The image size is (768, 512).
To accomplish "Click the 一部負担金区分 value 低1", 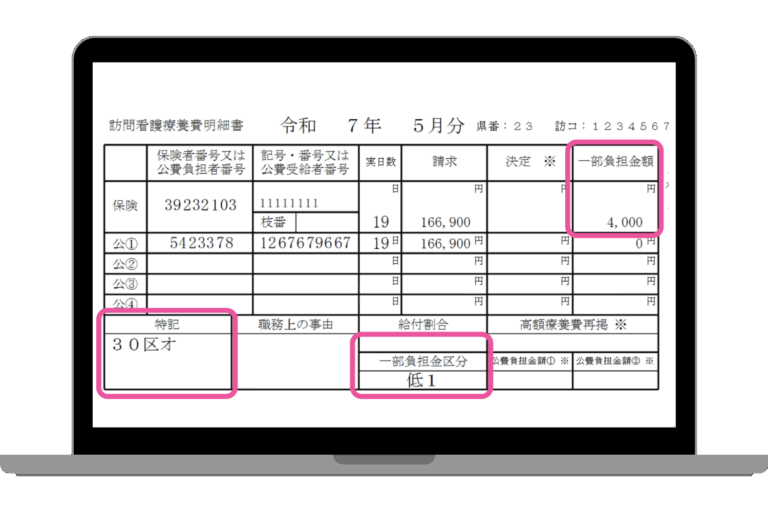I will coord(421,381).
